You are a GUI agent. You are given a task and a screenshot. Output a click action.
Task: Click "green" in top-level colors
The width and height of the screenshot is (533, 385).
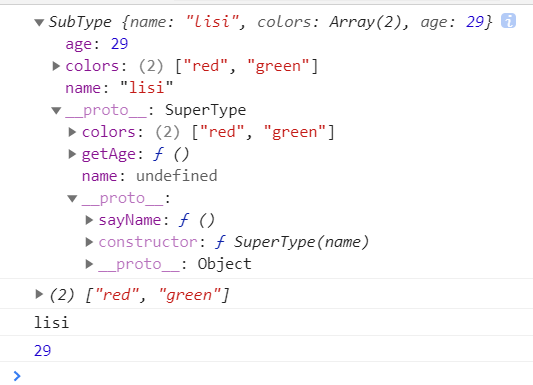point(278,66)
